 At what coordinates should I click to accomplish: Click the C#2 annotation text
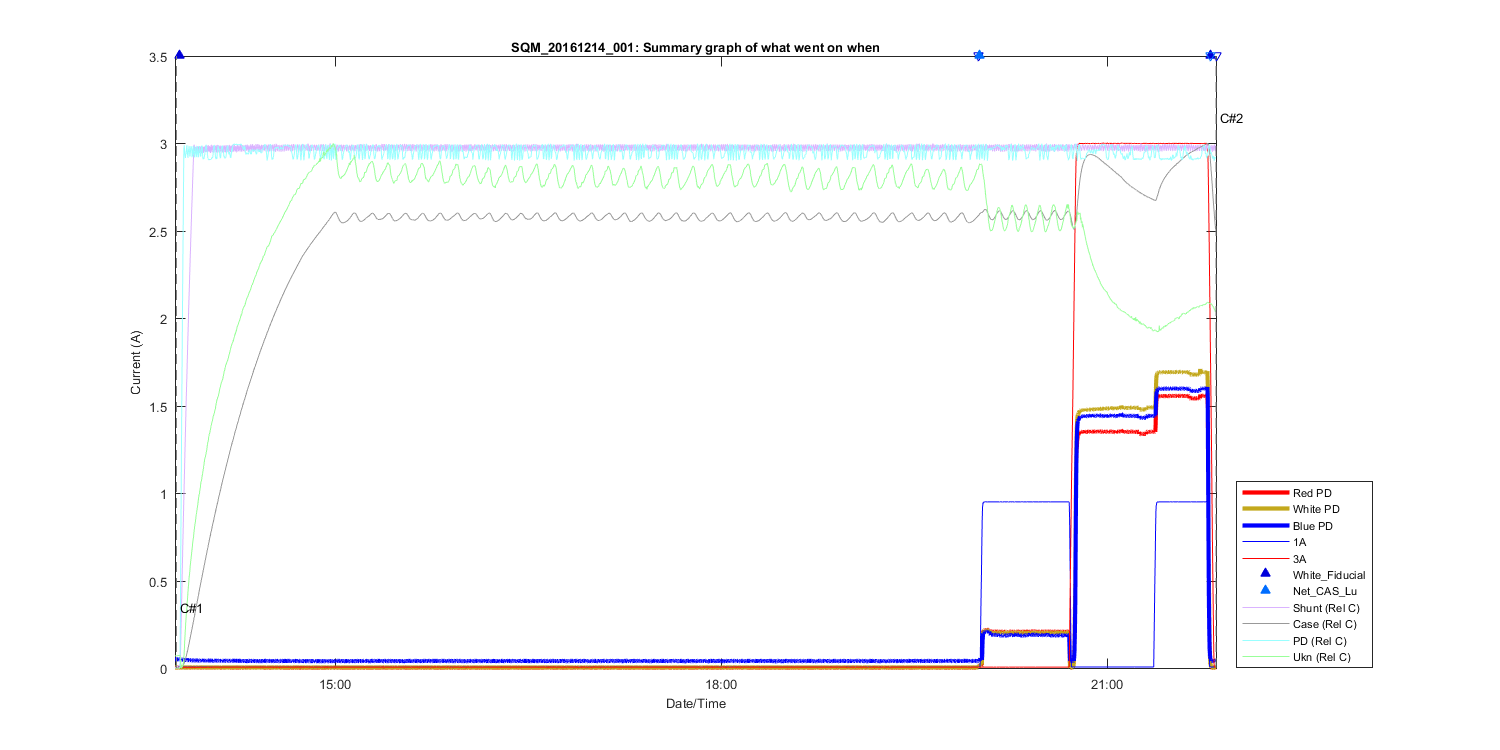tap(1231, 119)
